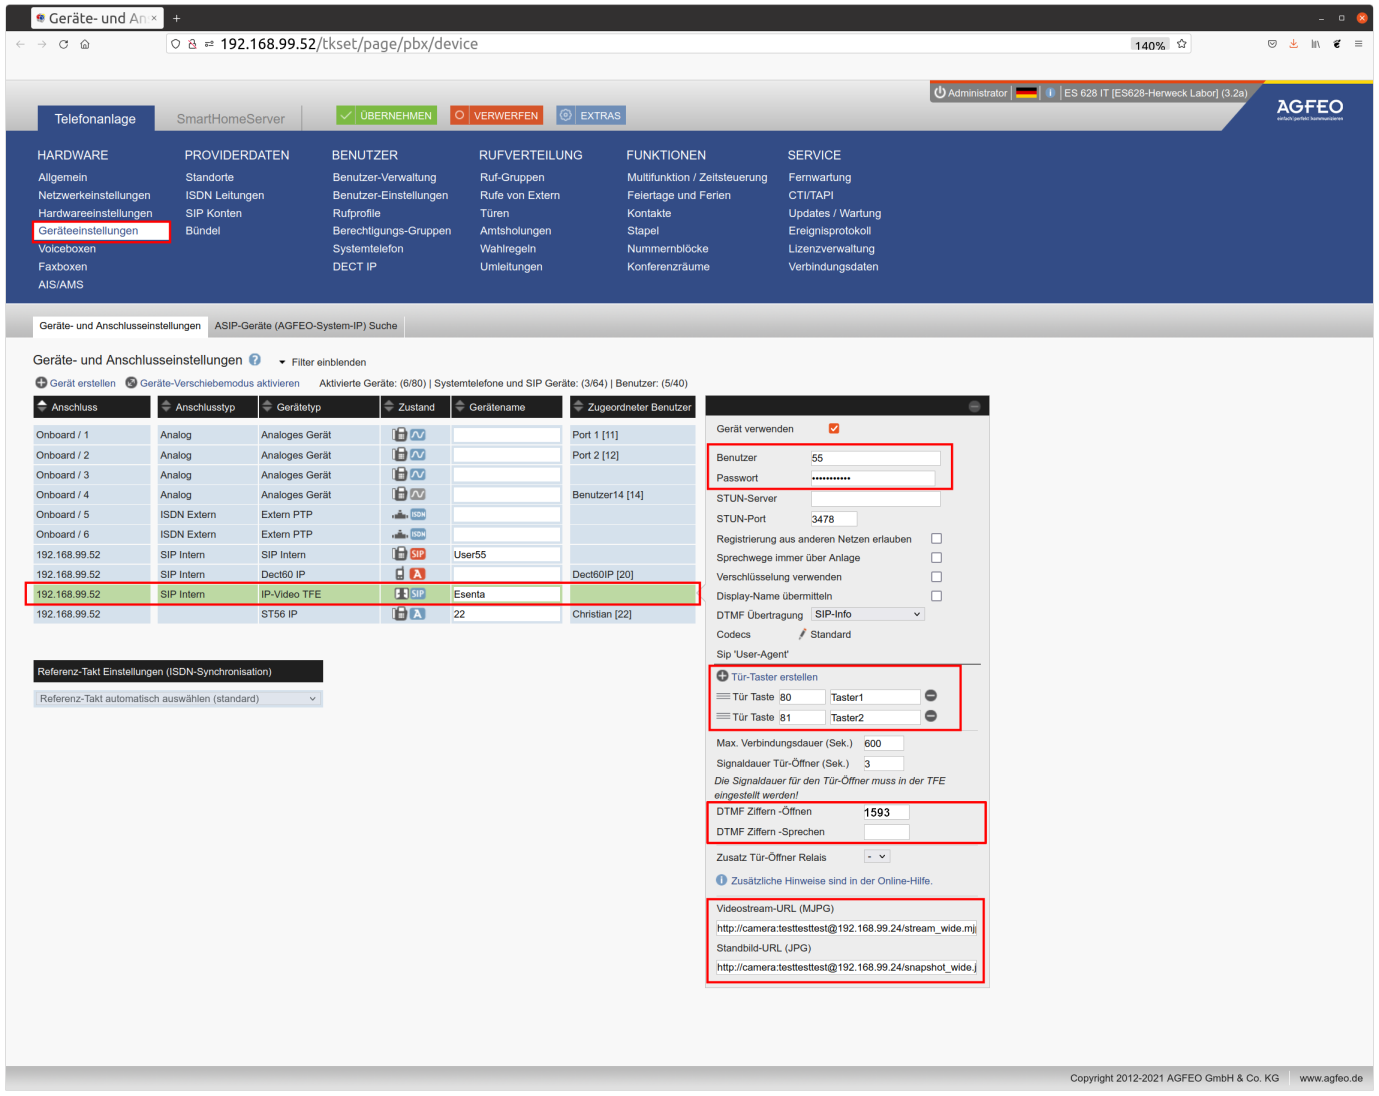Enable Sprechwege immer über Anlage checkbox

point(936,557)
